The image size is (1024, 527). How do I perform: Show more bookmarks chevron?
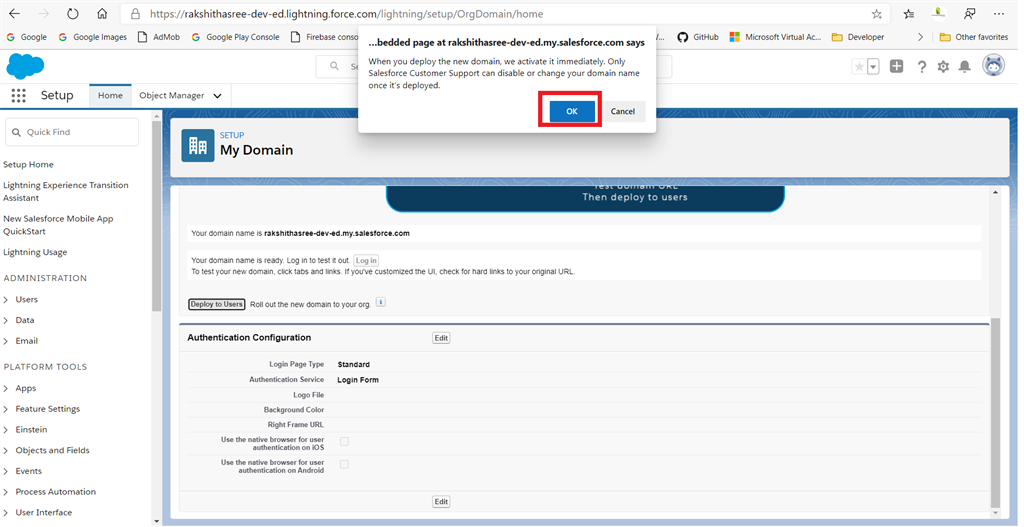[x=920, y=37]
